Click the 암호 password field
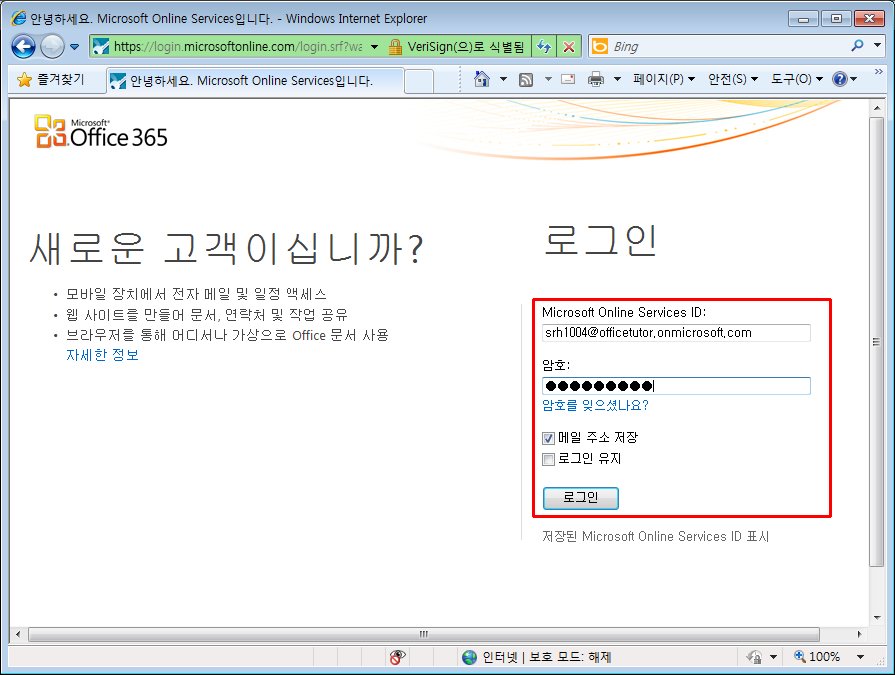This screenshot has width=895, height=675. pyautogui.click(x=676, y=386)
